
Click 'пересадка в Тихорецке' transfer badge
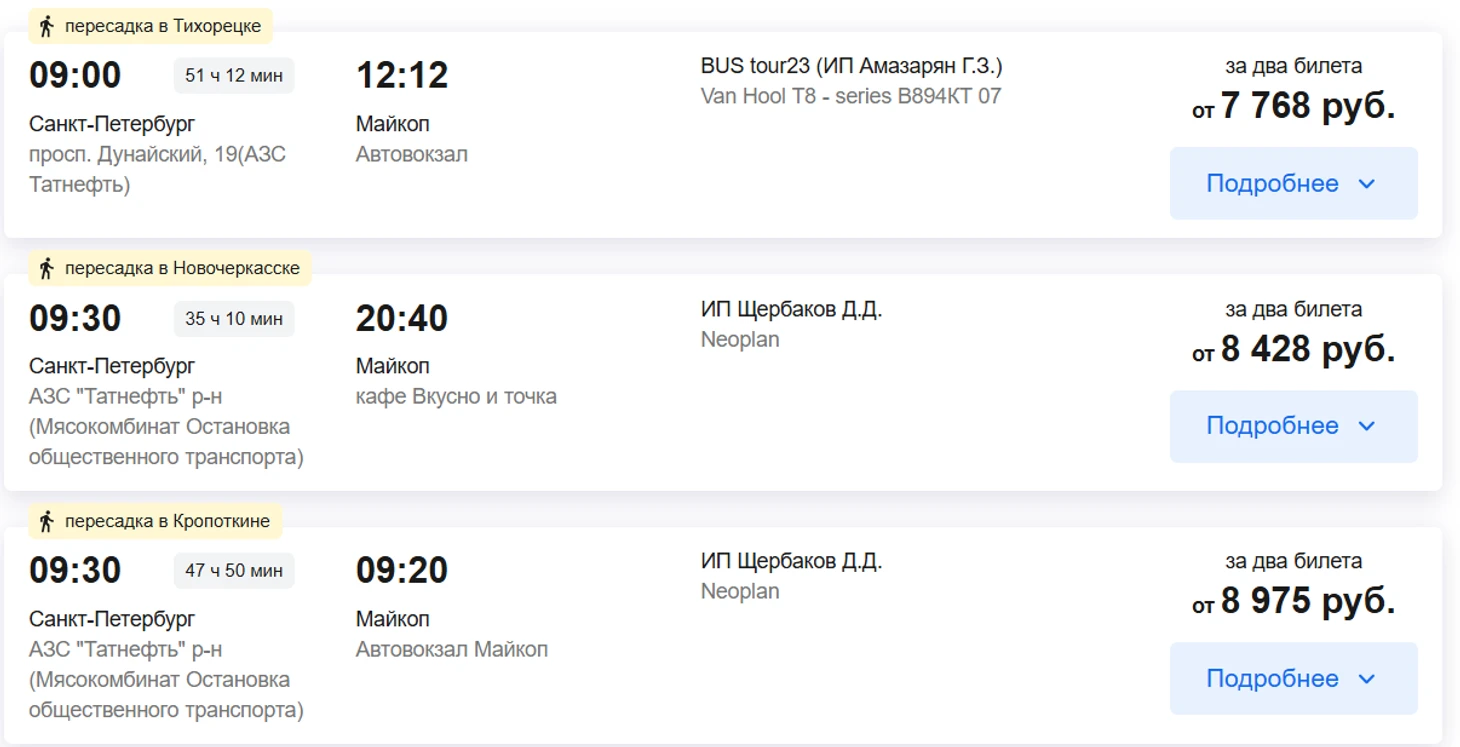click(162, 27)
